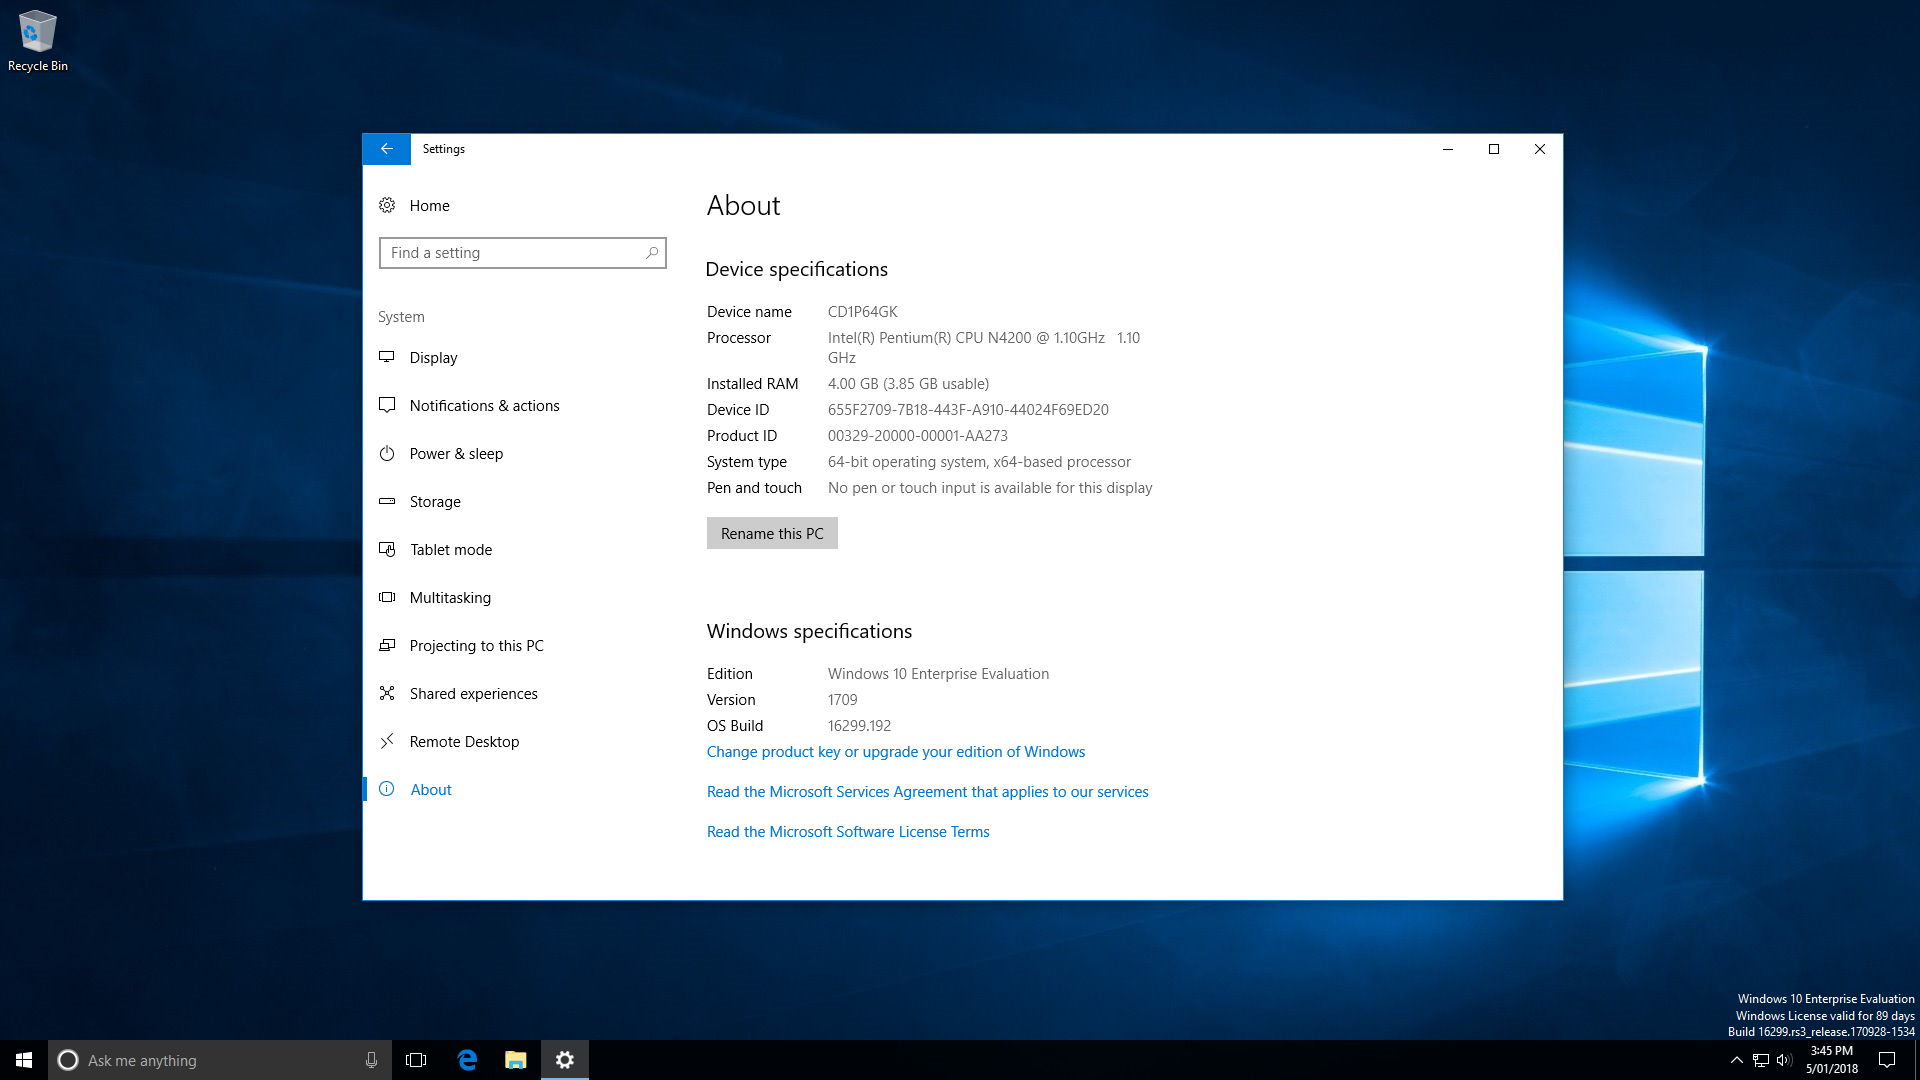Click the Cortana circle icon
The height and width of the screenshot is (1080, 1920).
68,1060
